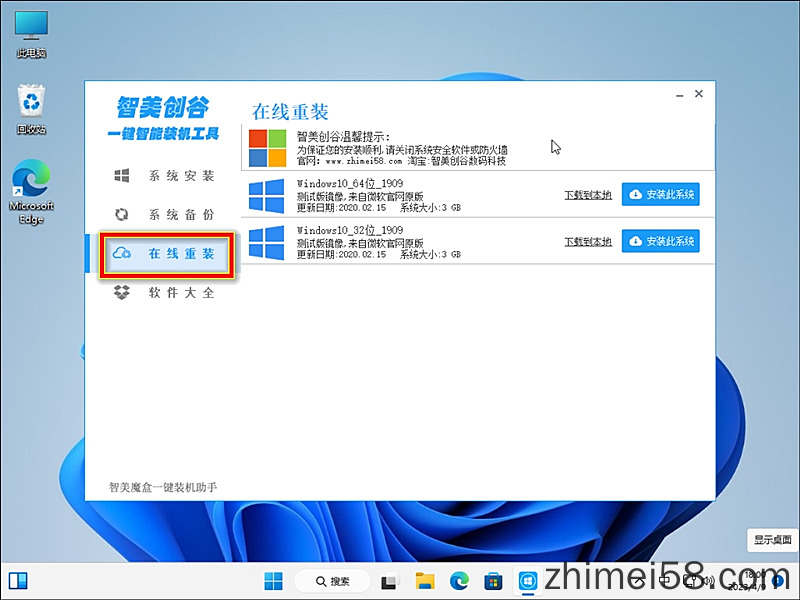Click the 智美创谷温馨提示 heading text

point(343,136)
